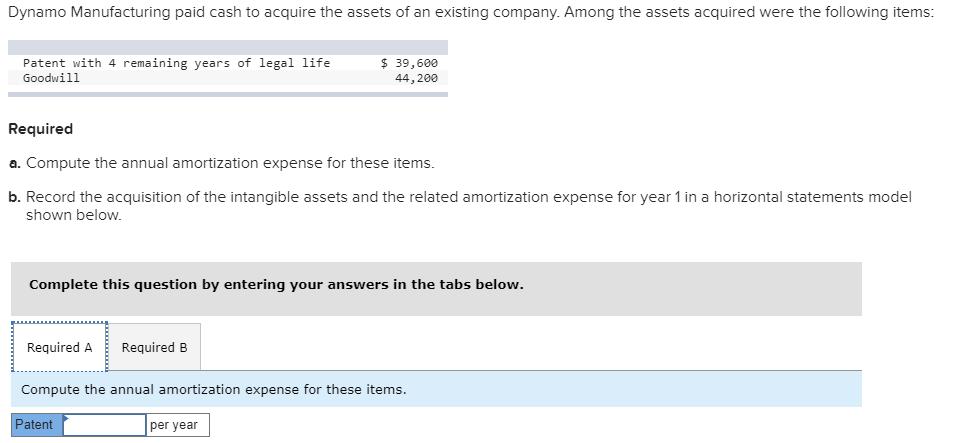The width and height of the screenshot is (963, 443).
Task: Click the Patent amortization input field
Action: point(105,425)
